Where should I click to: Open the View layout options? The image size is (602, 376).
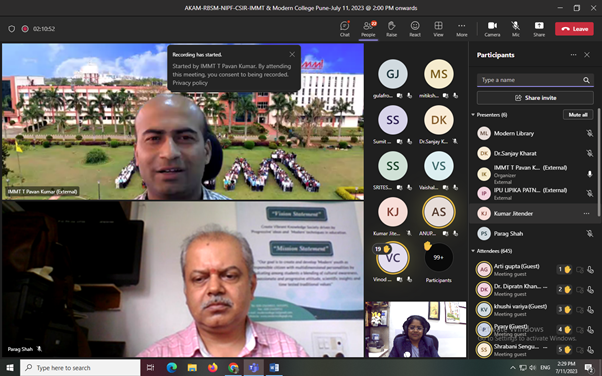(438, 29)
